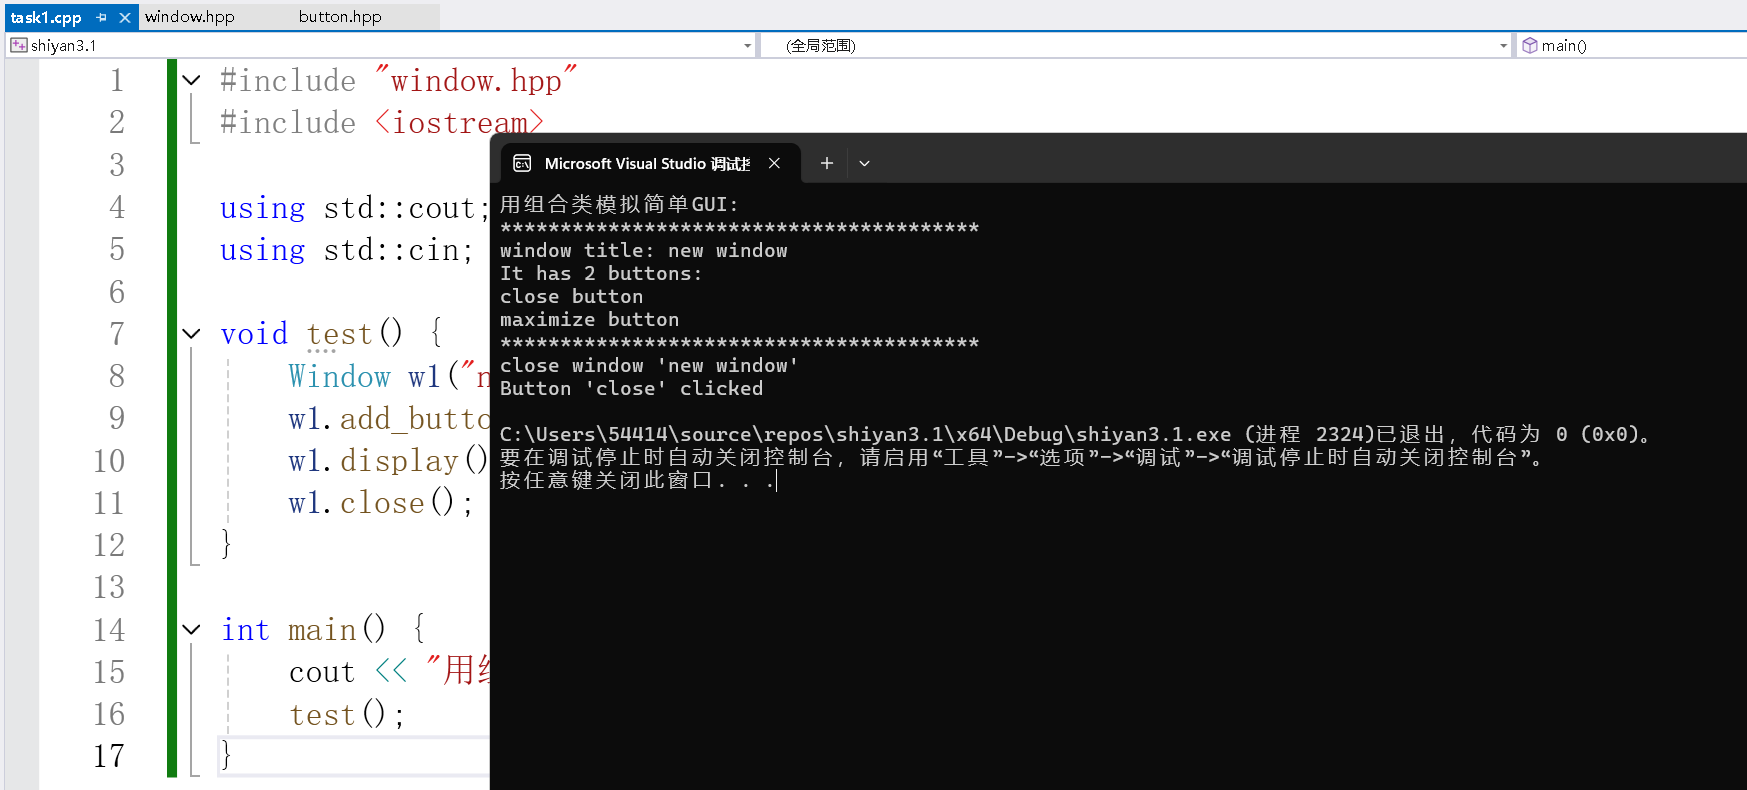The height and width of the screenshot is (790, 1747).
Task: Click the 'test();' call in main
Action: pos(347,714)
